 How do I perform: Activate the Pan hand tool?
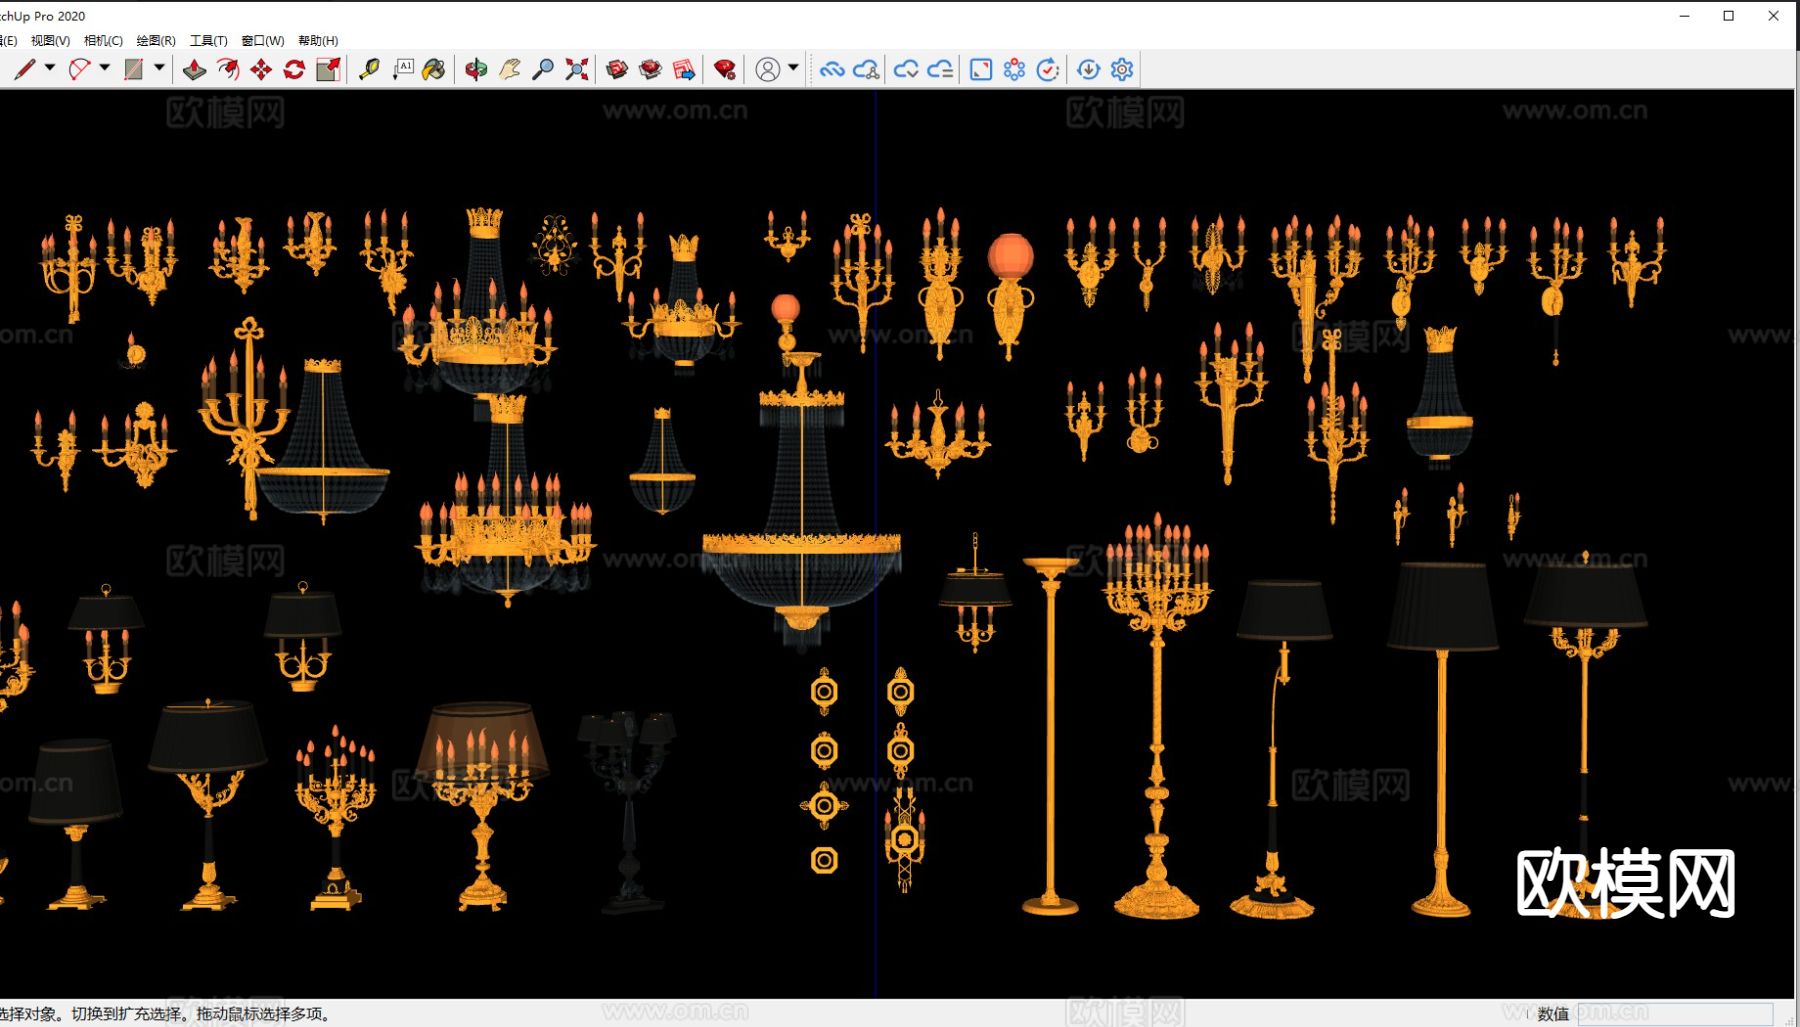510,69
